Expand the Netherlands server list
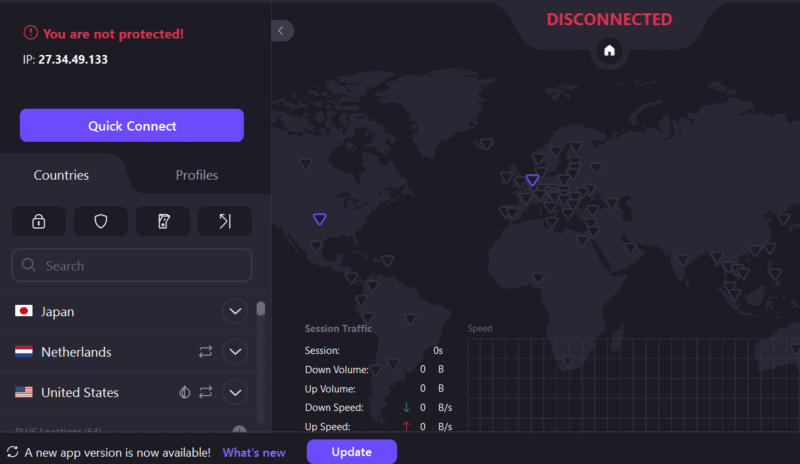Viewport: 800px width, 464px height. [235, 352]
